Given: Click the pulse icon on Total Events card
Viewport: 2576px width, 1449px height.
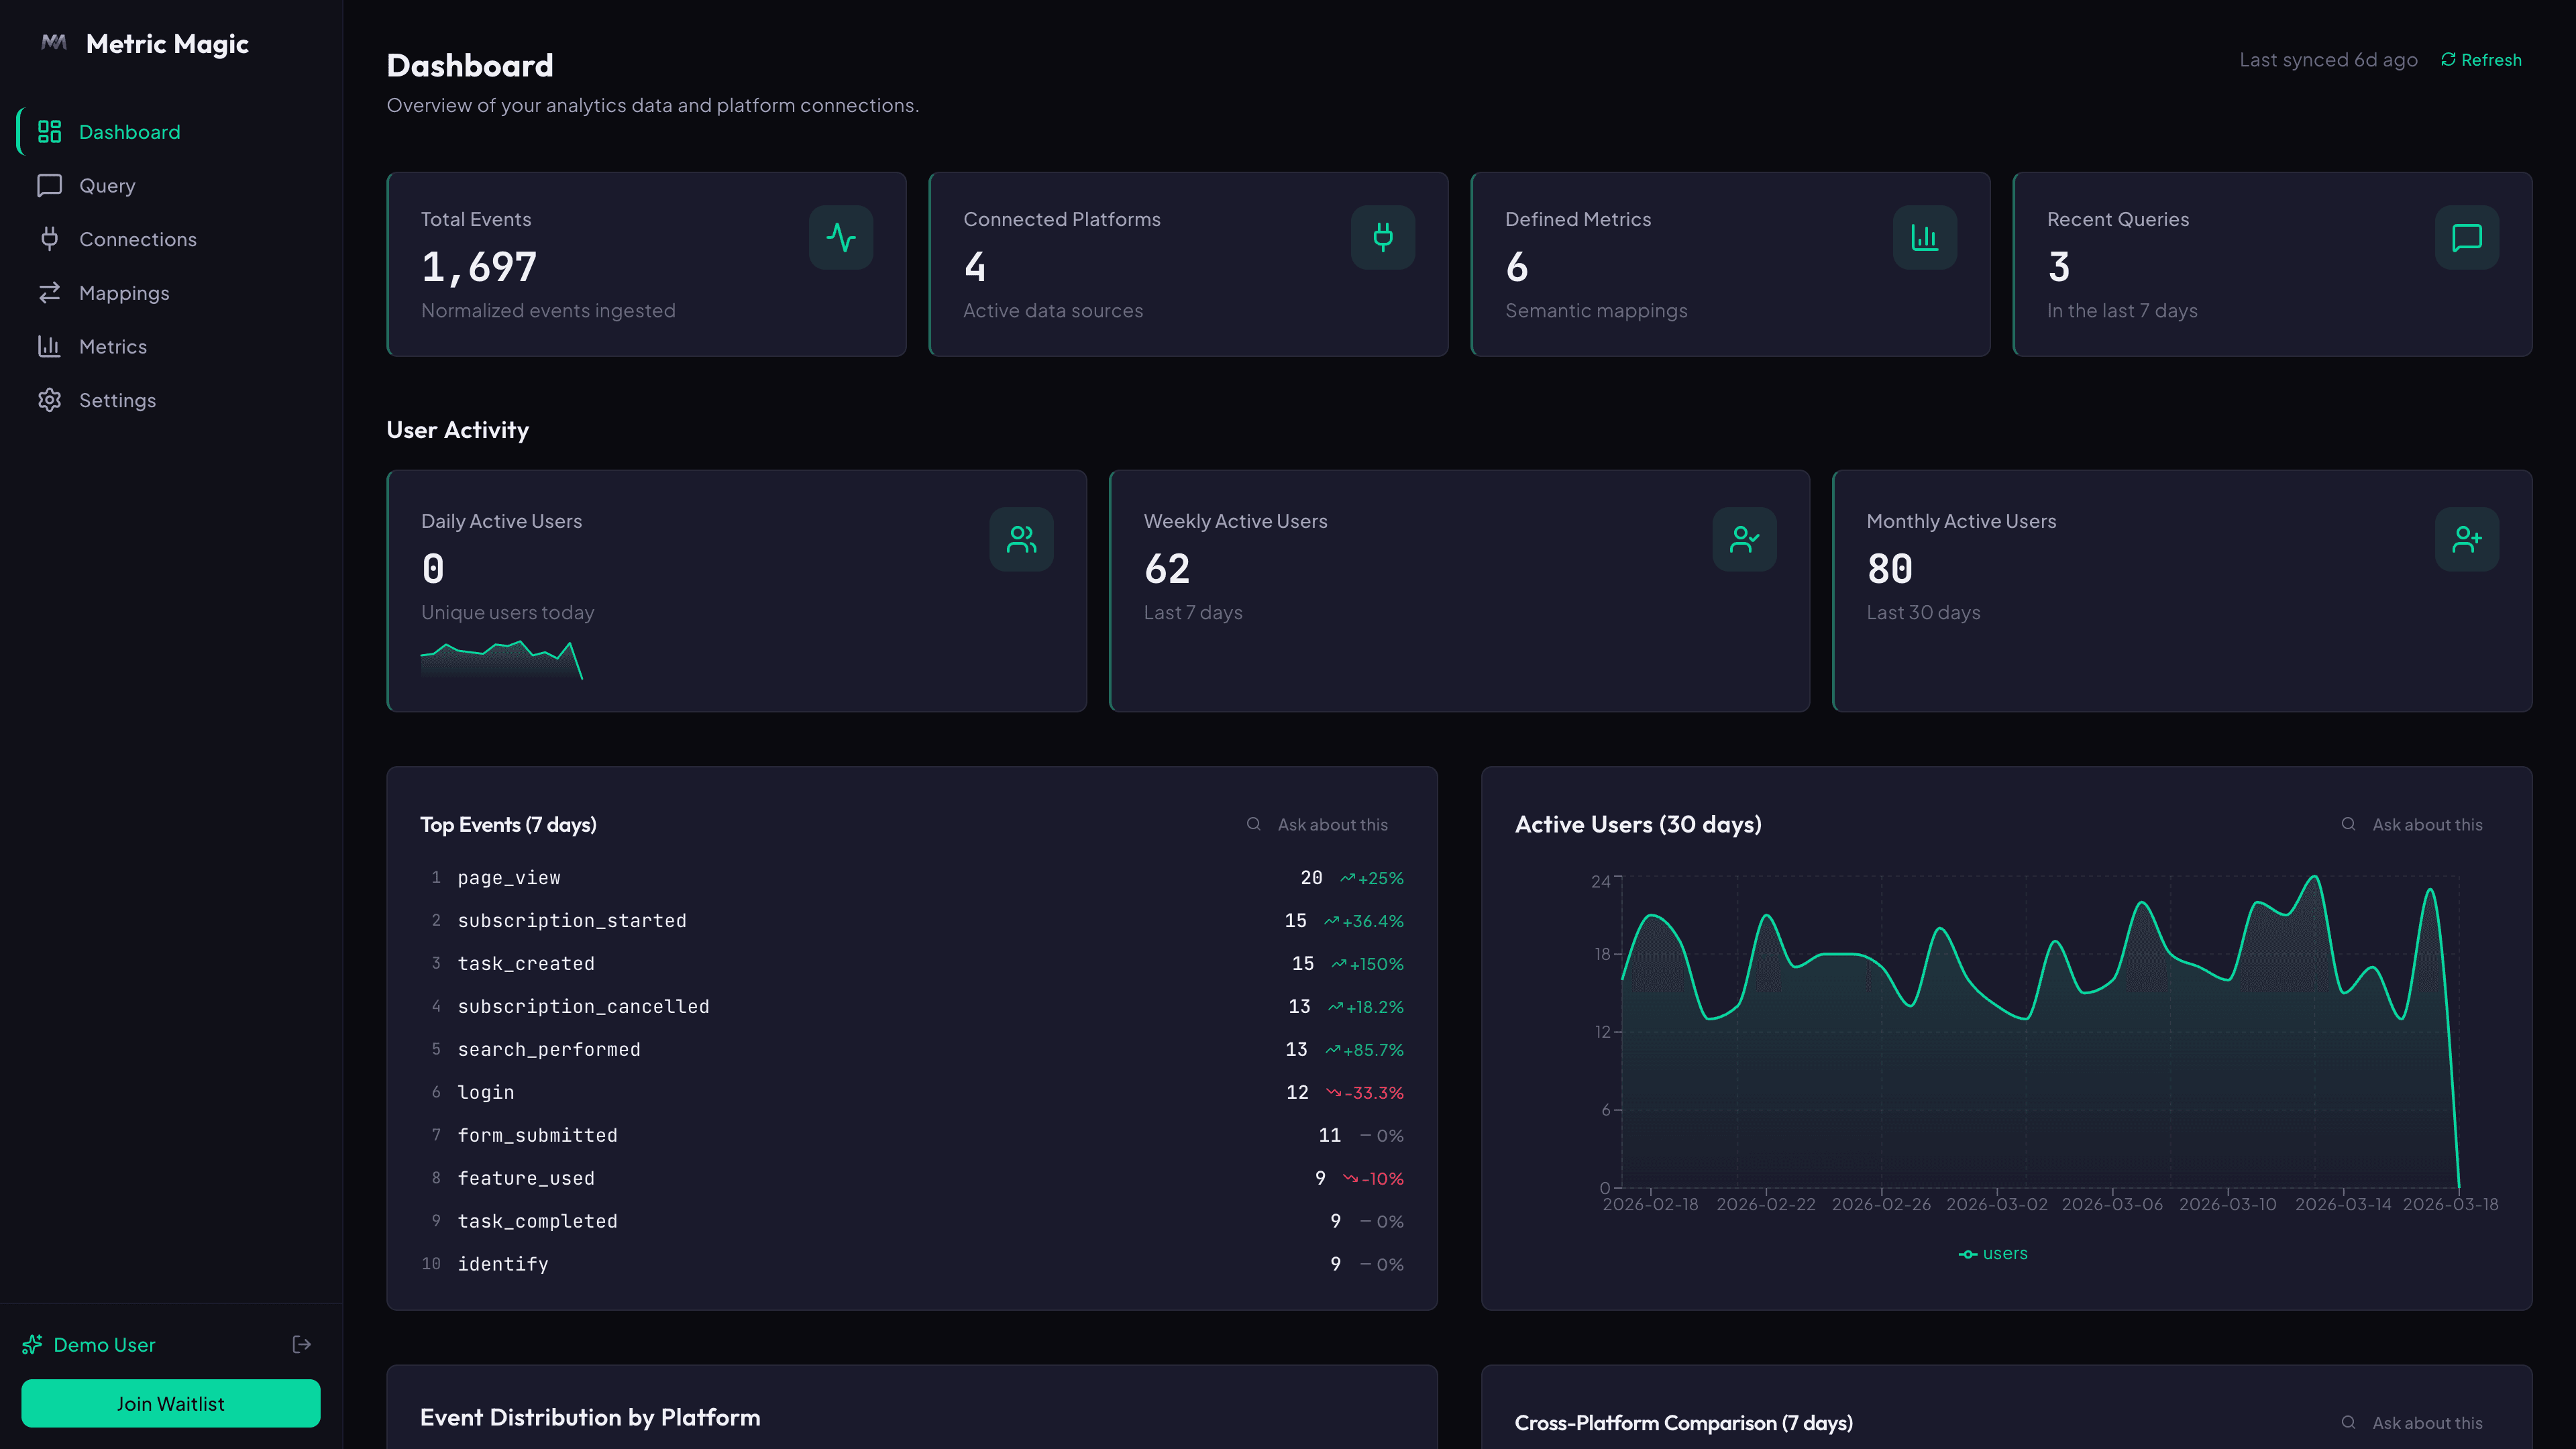Looking at the screenshot, I should (x=841, y=237).
